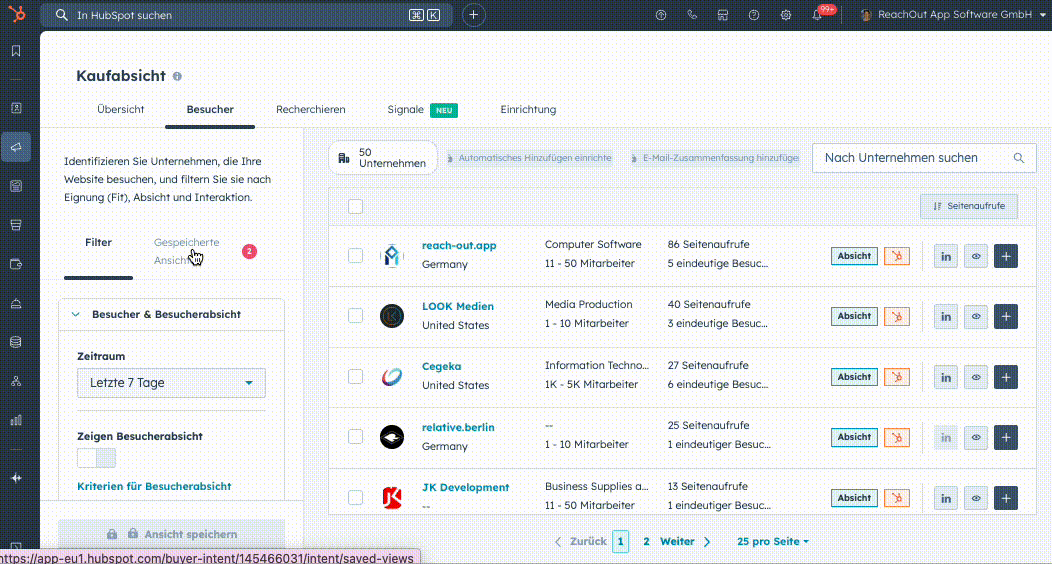1052x564 pixels.
Task: Open Bookmarks in the left sidebar
Action: coord(16,51)
